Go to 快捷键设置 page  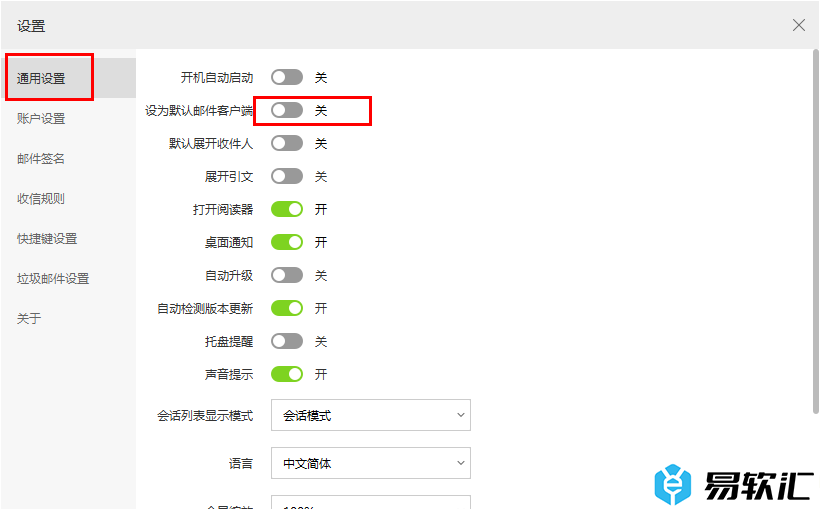pyautogui.click(x=47, y=239)
